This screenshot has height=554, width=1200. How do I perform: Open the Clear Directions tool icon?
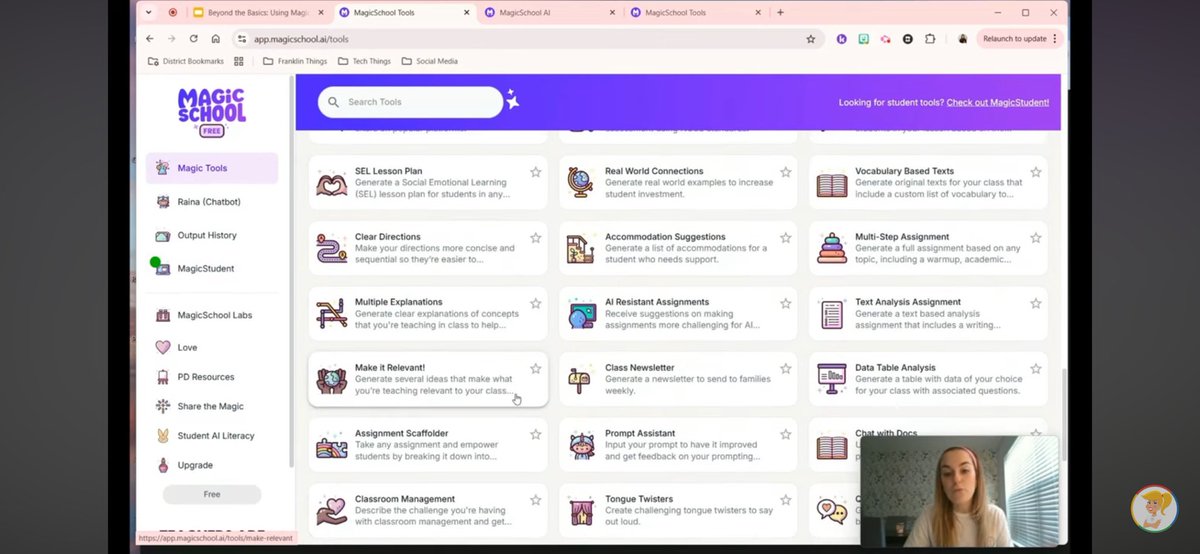pyautogui.click(x=332, y=248)
